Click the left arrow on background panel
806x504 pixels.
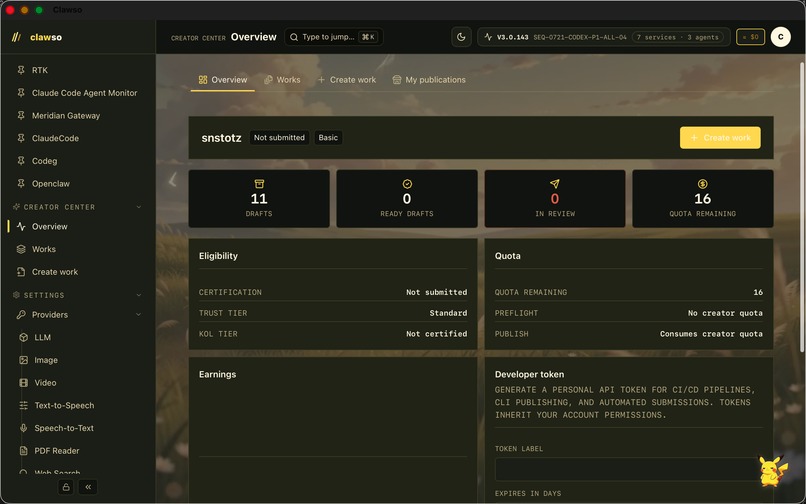173,179
